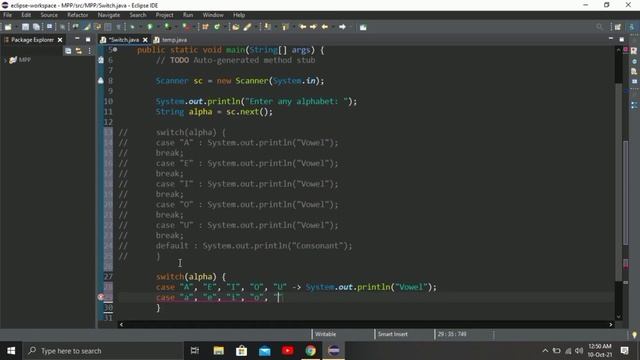Click the Next Annotation toolbar icon

tap(267, 27)
